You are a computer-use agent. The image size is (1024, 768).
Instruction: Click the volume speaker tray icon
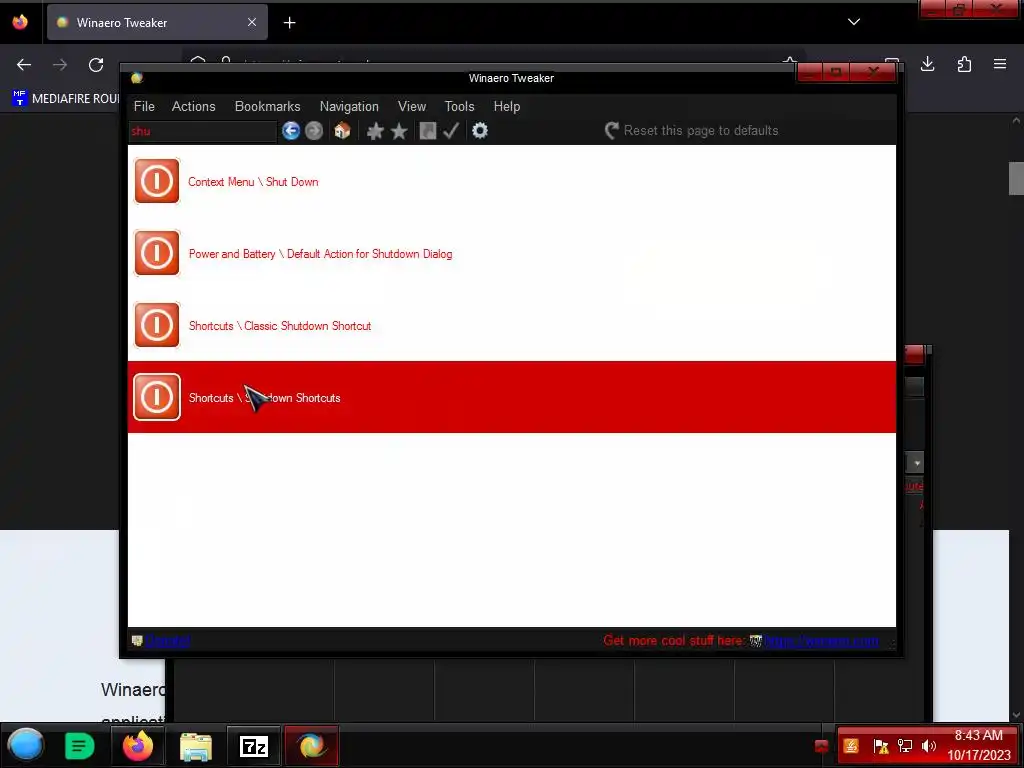[x=929, y=746]
